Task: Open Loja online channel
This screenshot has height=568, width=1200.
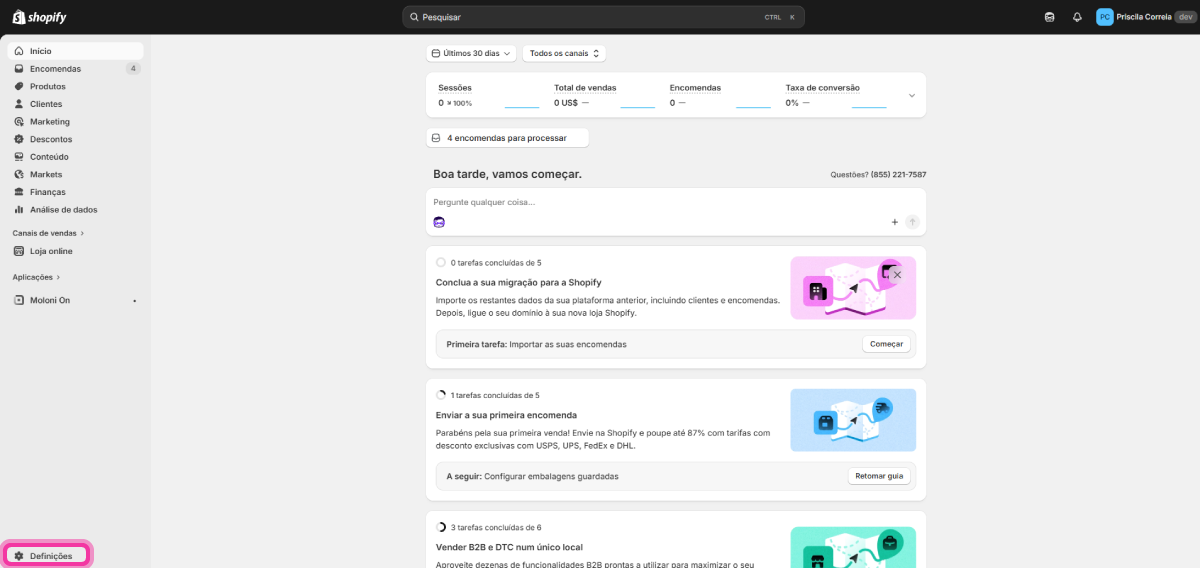Action: (x=75, y=251)
